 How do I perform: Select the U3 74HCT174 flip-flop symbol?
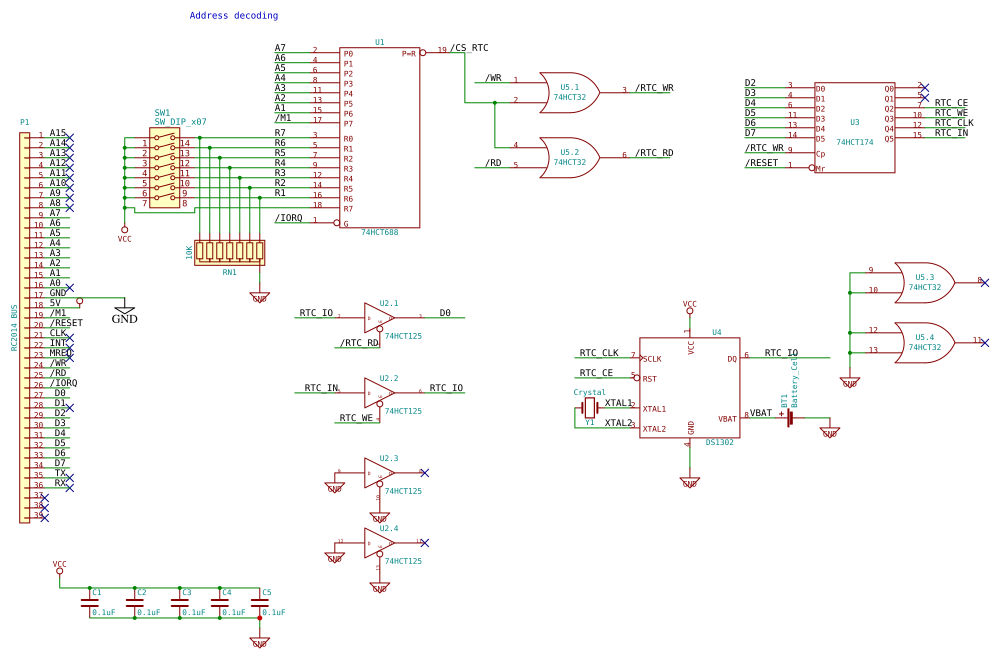[x=855, y=125]
